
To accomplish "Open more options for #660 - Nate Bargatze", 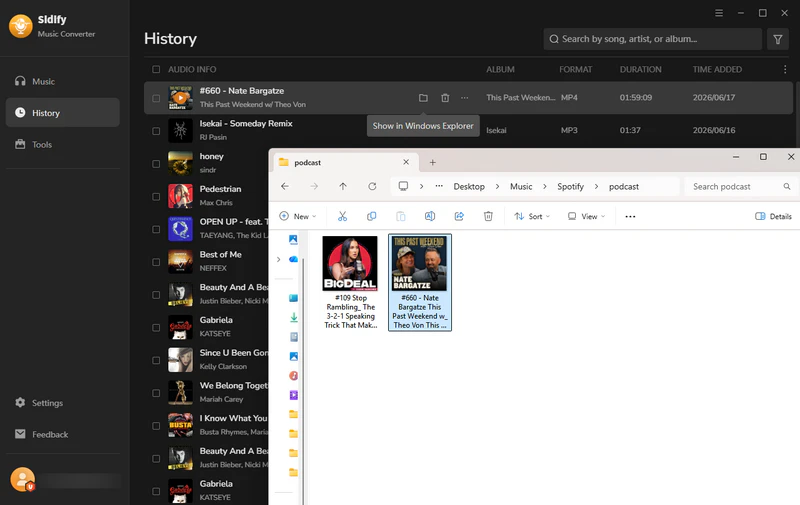I will pyautogui.click(x=464, y=97).
